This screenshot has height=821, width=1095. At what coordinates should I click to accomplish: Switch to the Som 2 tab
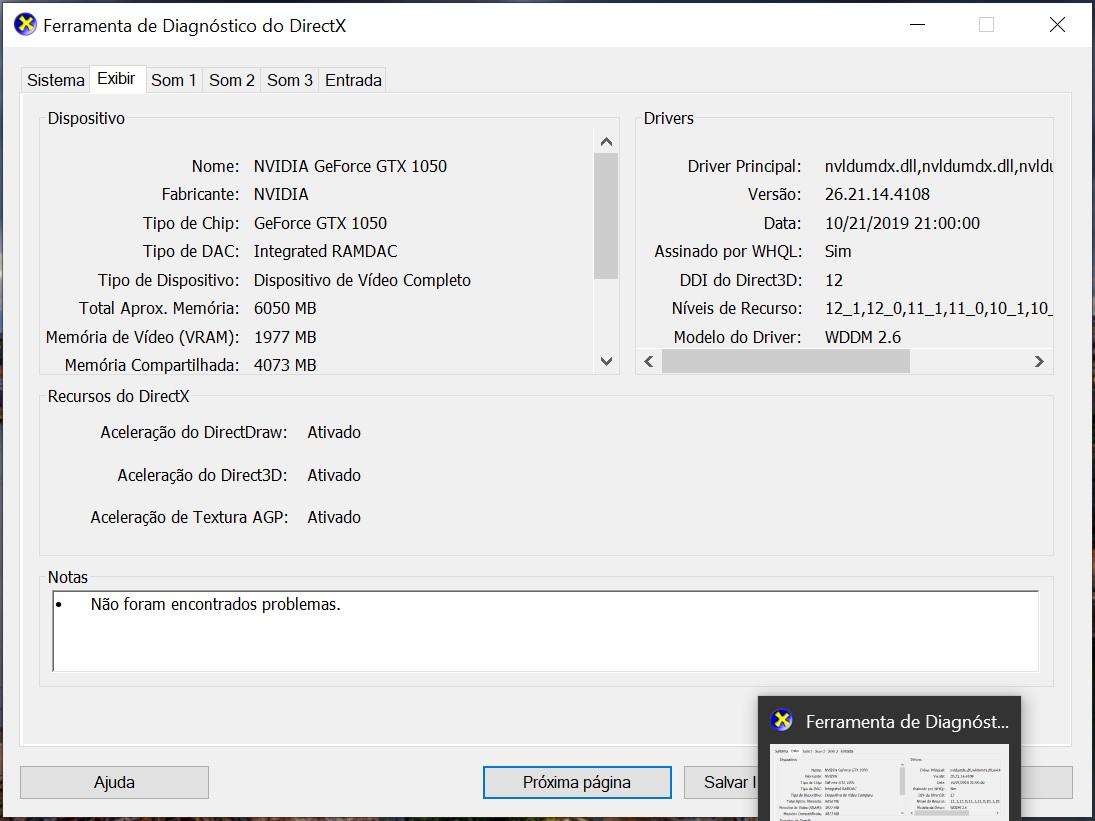(231, 80)
